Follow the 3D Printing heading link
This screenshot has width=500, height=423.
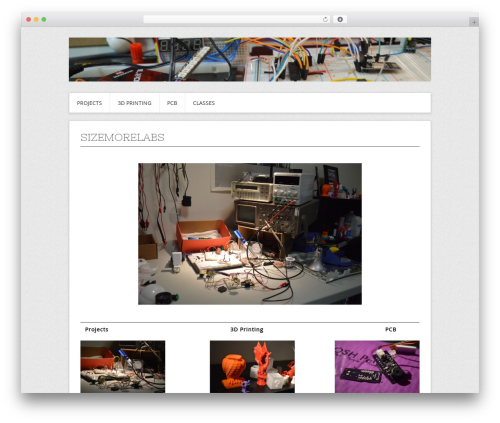(247, 329)
